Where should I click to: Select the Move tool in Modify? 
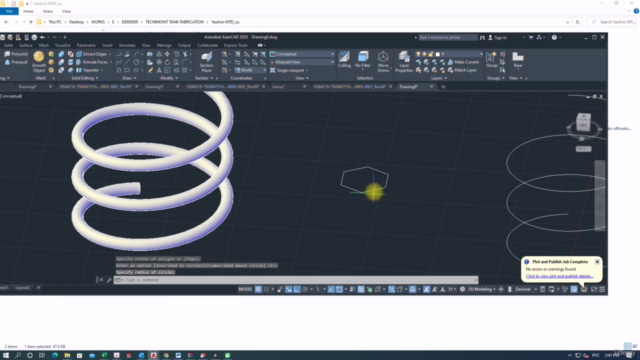click(x=167, y=54)
